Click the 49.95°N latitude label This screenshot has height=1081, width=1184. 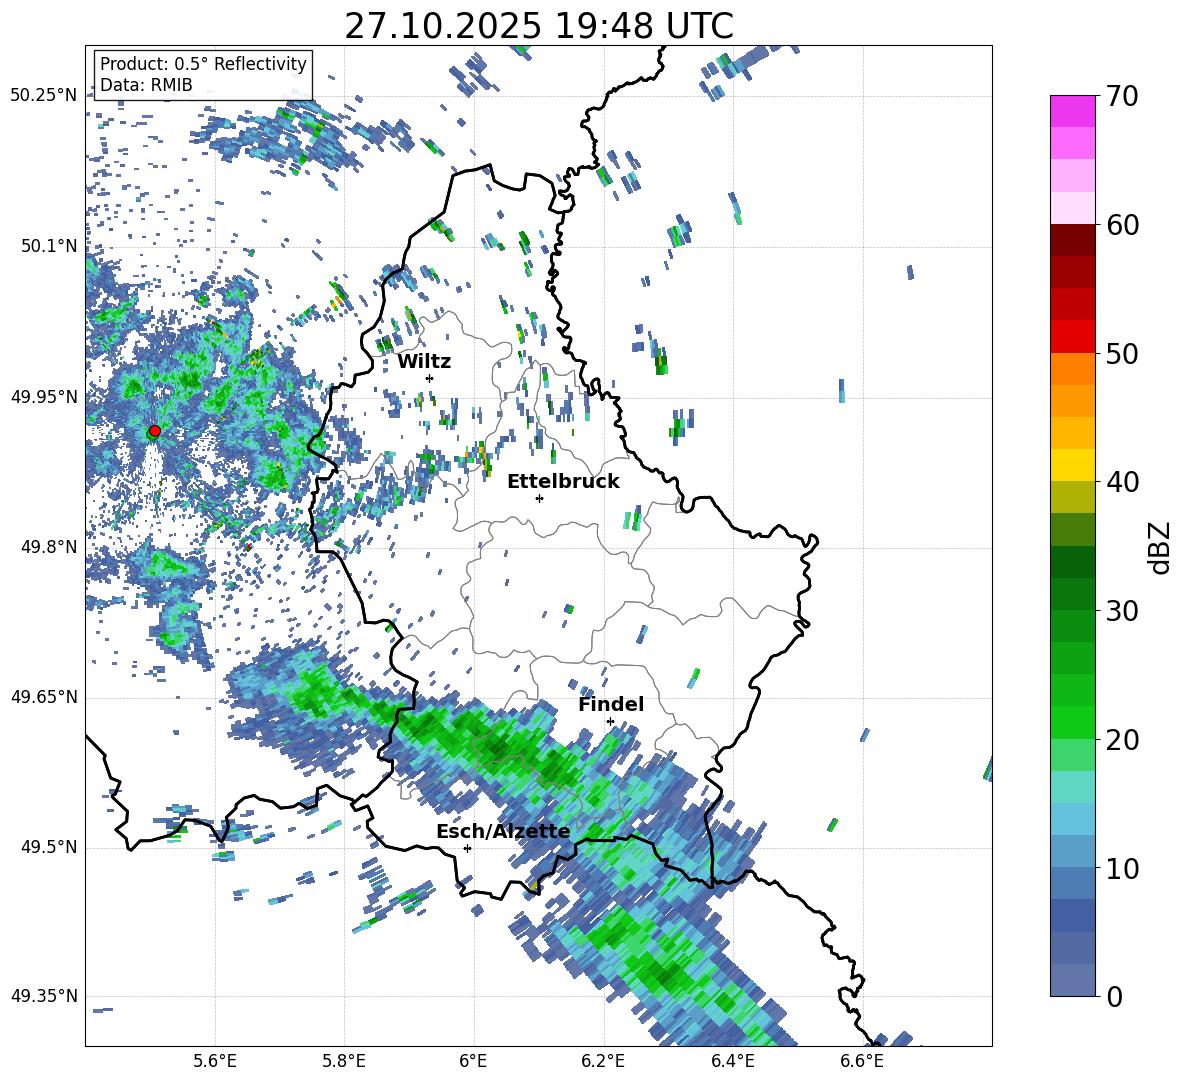[44, 396]
